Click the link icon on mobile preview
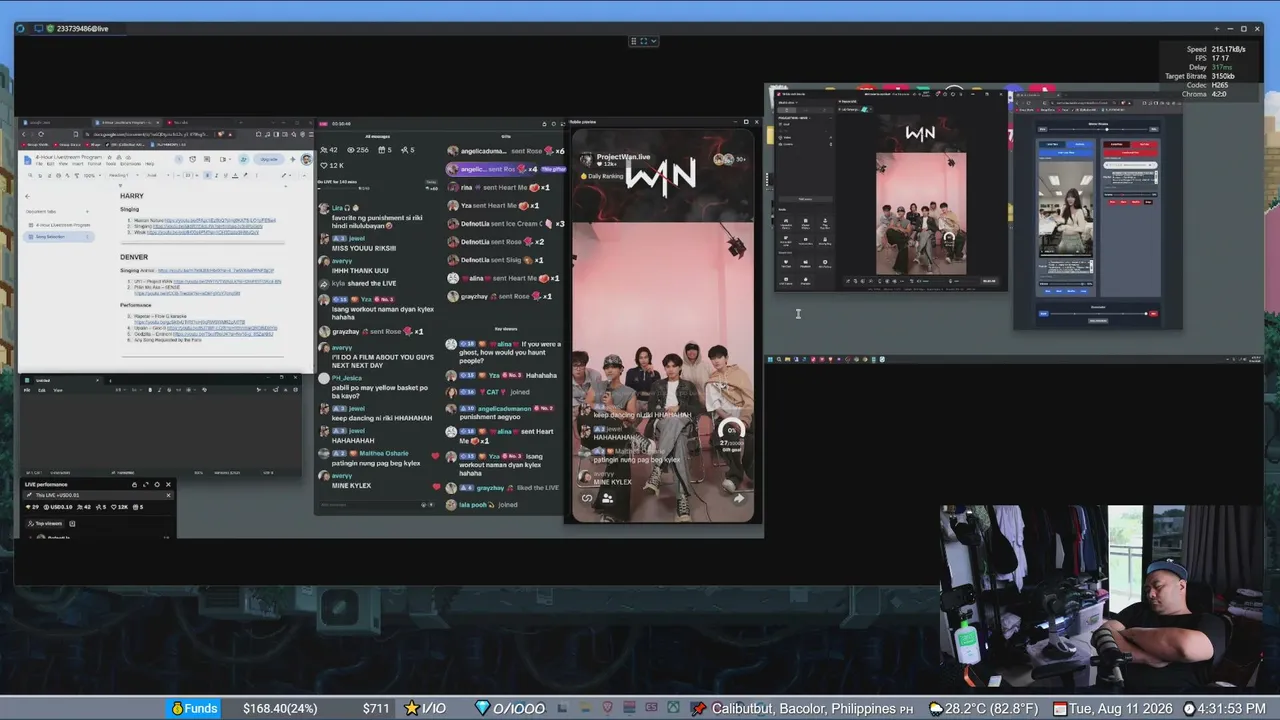This screenshot has width=1280, height=720. tap(587, 498)
